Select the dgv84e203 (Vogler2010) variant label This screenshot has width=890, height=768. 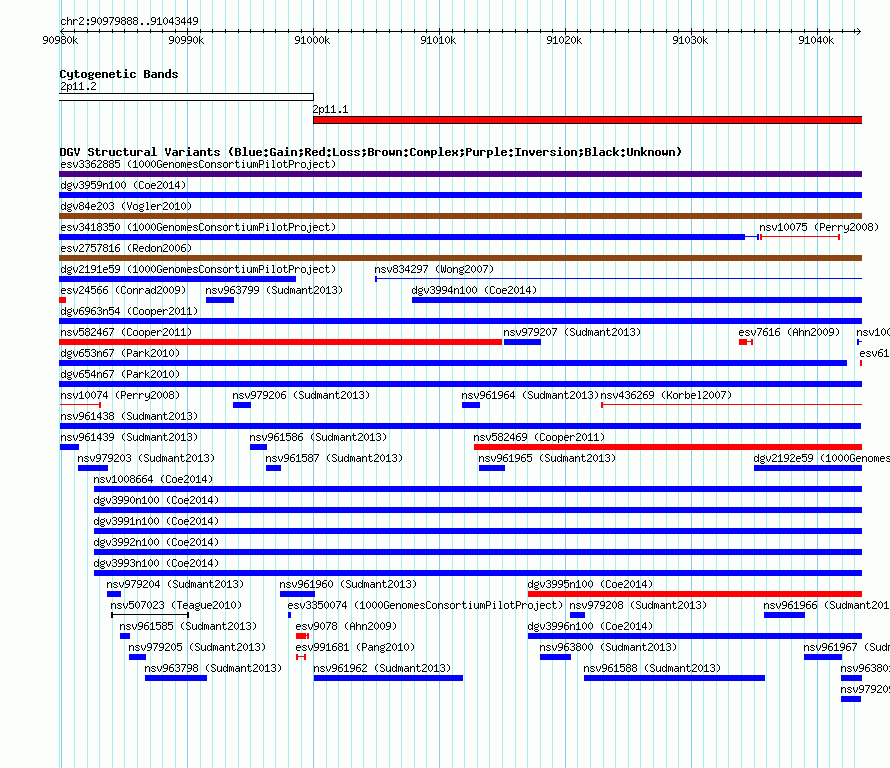coord(126,207)
